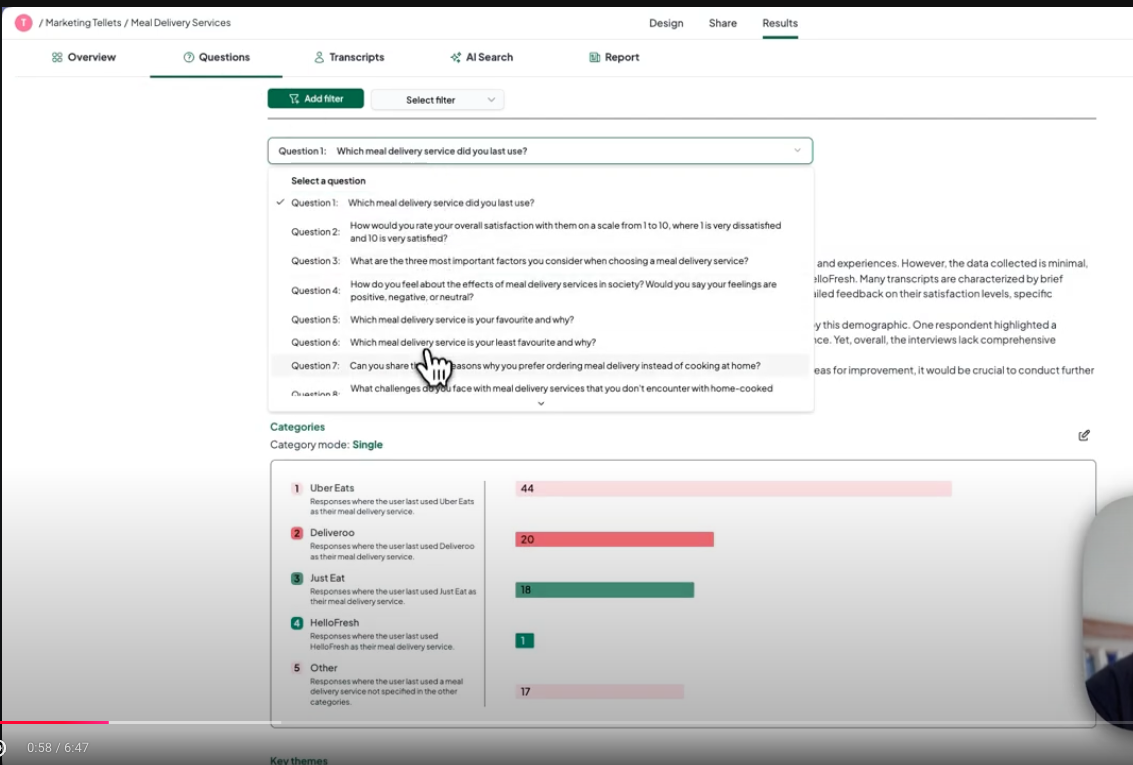
Task: Click the pink T workspace avatar
Action: [23, 22]
